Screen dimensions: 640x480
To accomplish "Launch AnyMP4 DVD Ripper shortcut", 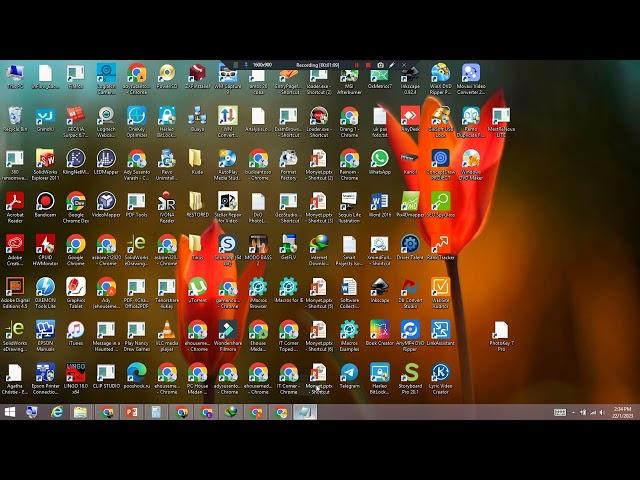I will coord(410,335).
